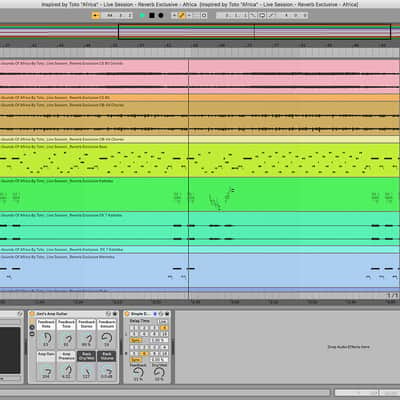Click the arrangement position field

coord(117,15)
